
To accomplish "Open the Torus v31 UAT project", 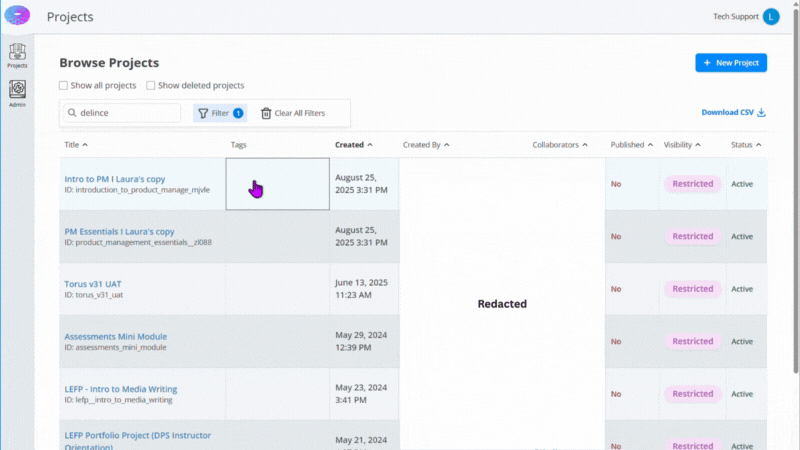I will point(93,284).
